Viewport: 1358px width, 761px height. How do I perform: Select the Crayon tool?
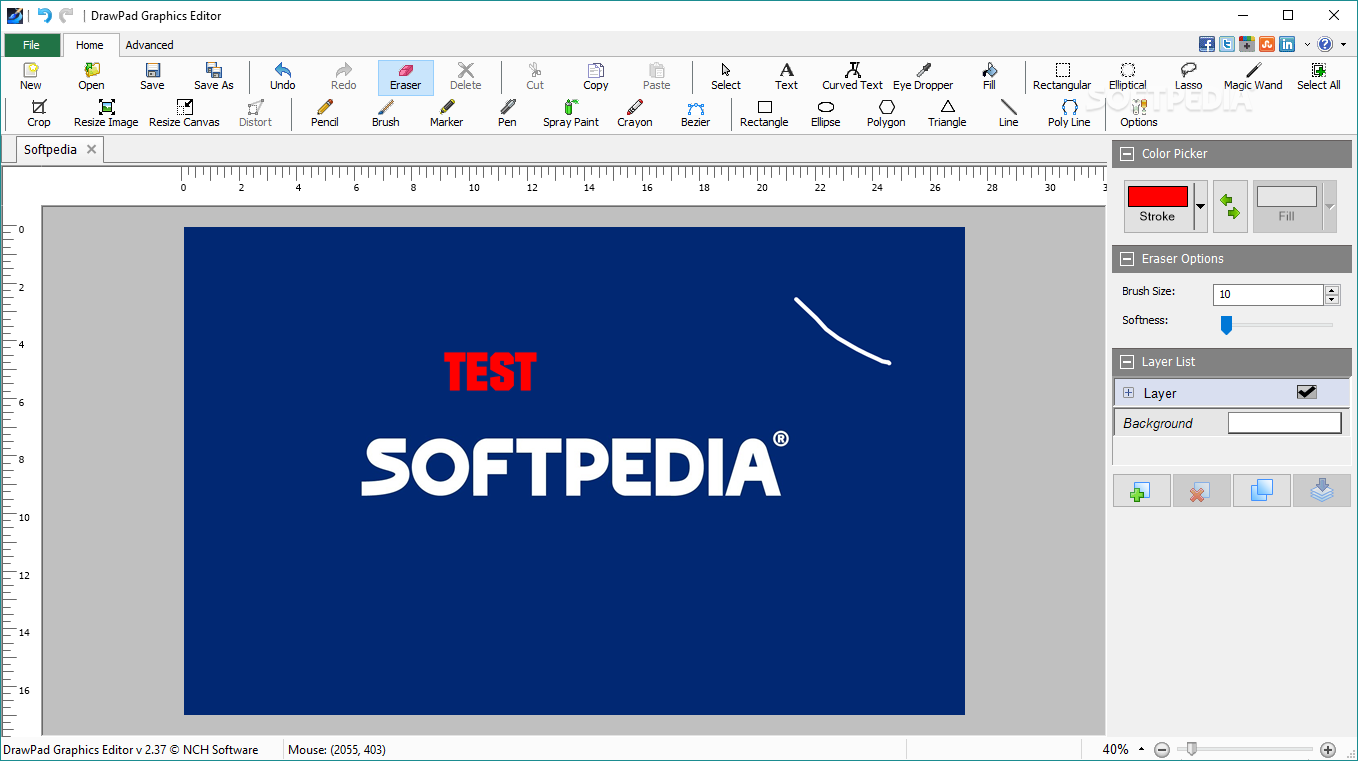(634, 113)
